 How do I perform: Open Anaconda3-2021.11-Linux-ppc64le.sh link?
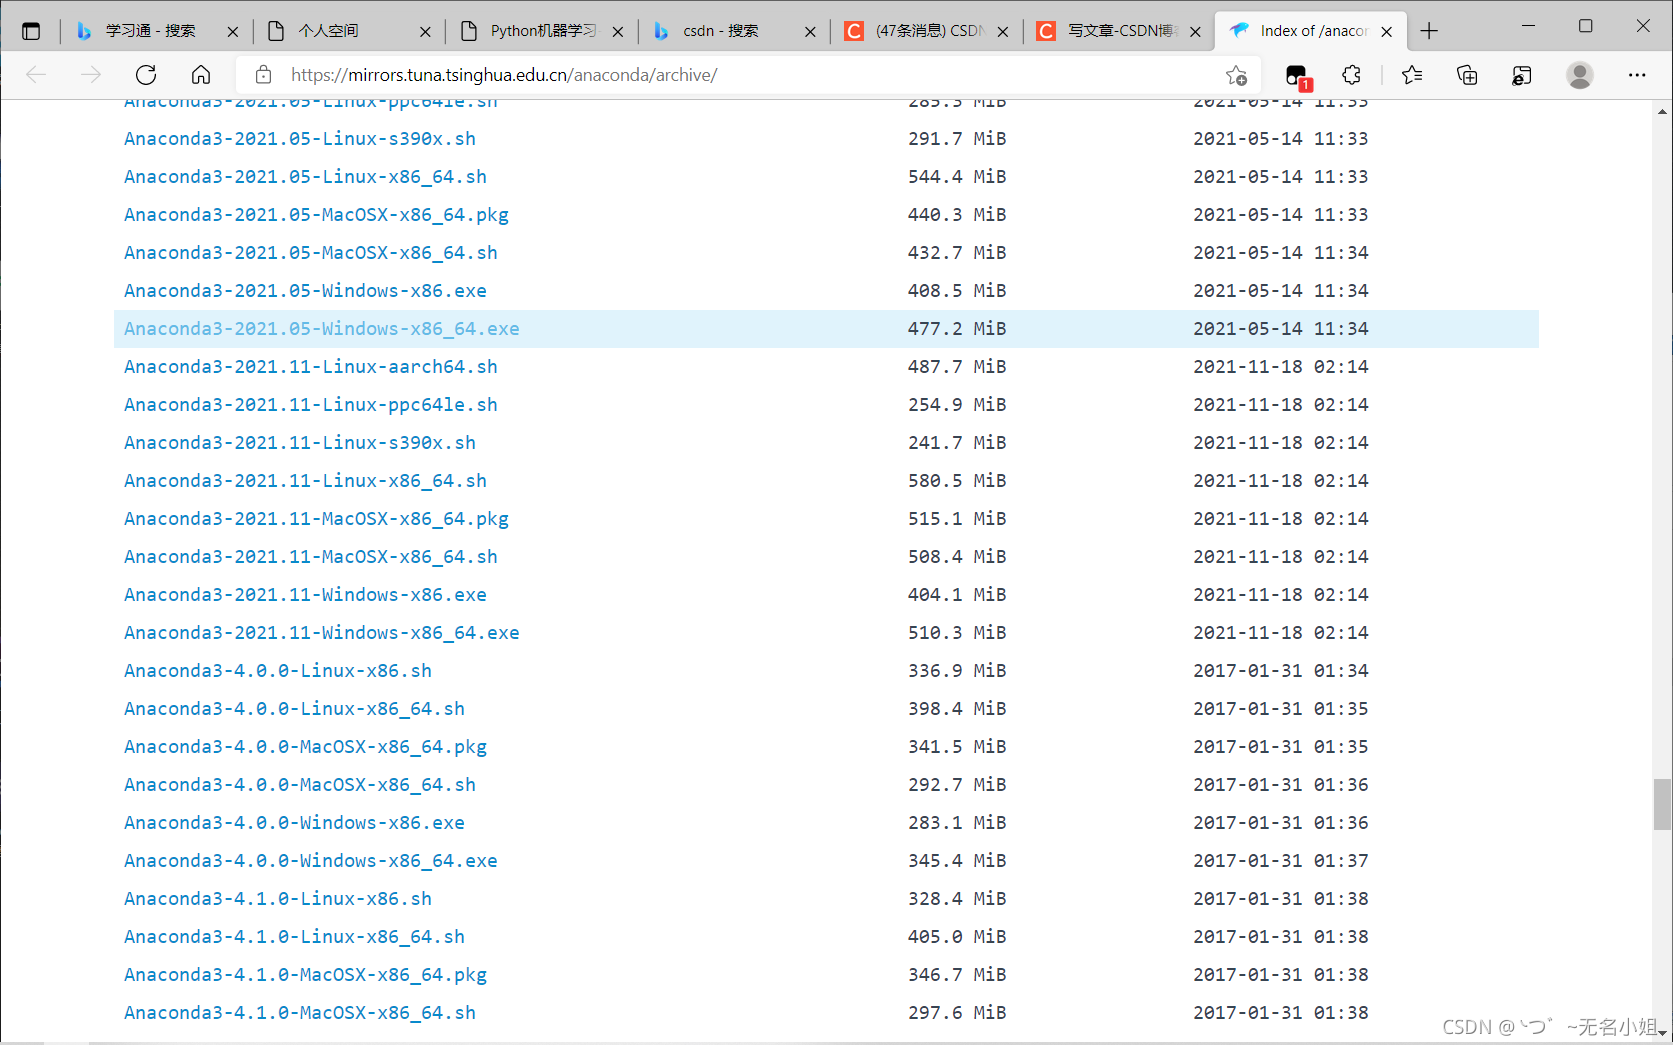coord(311,405)
